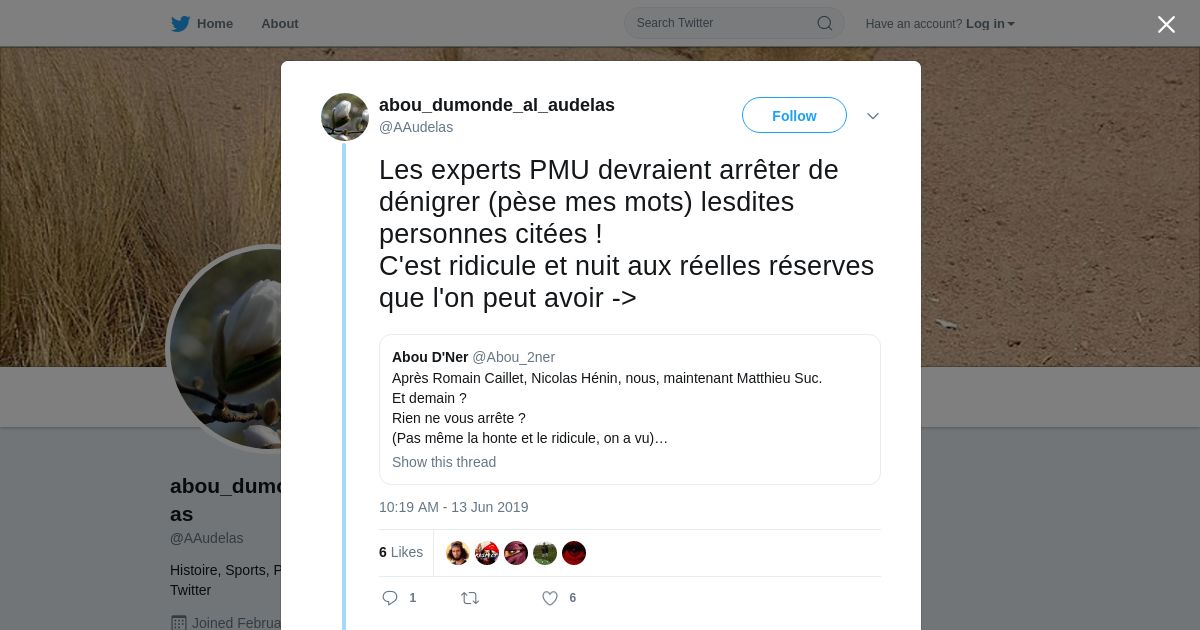Click the @AAudelas handle in tweet header

tap(416, 127)
